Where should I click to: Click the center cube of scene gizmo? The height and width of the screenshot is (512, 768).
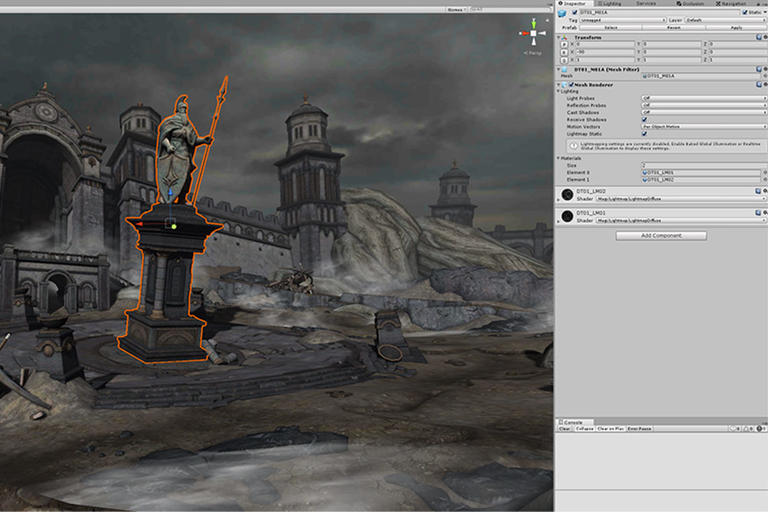click(x=534, y=33)
